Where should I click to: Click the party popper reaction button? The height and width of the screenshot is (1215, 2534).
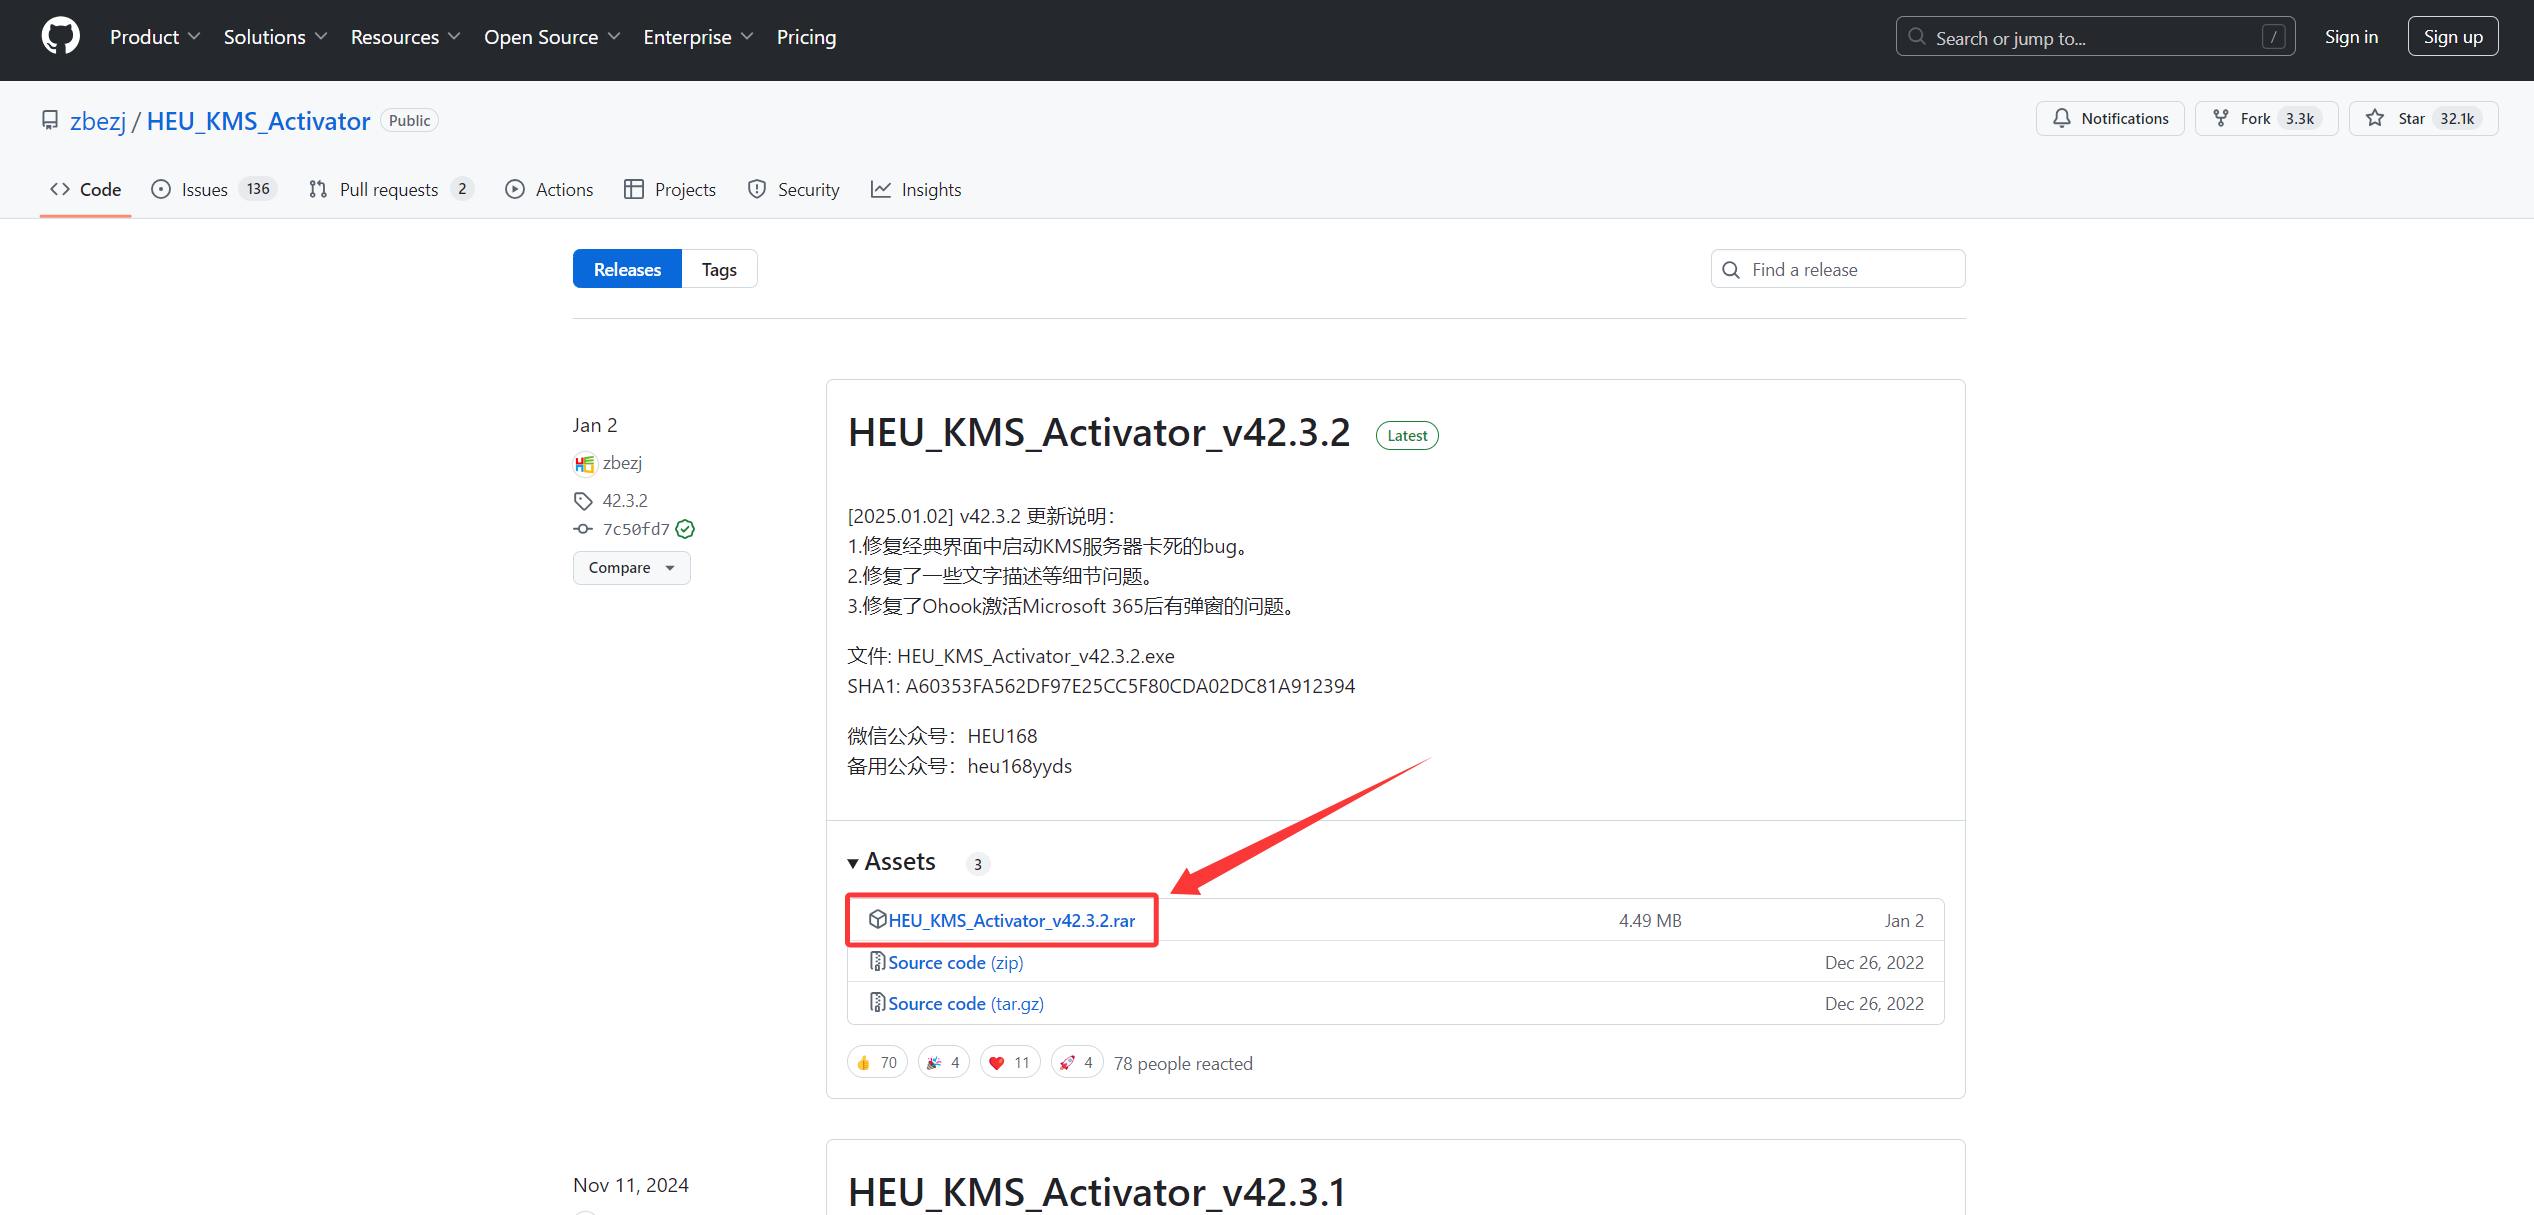click(943, 1062)
